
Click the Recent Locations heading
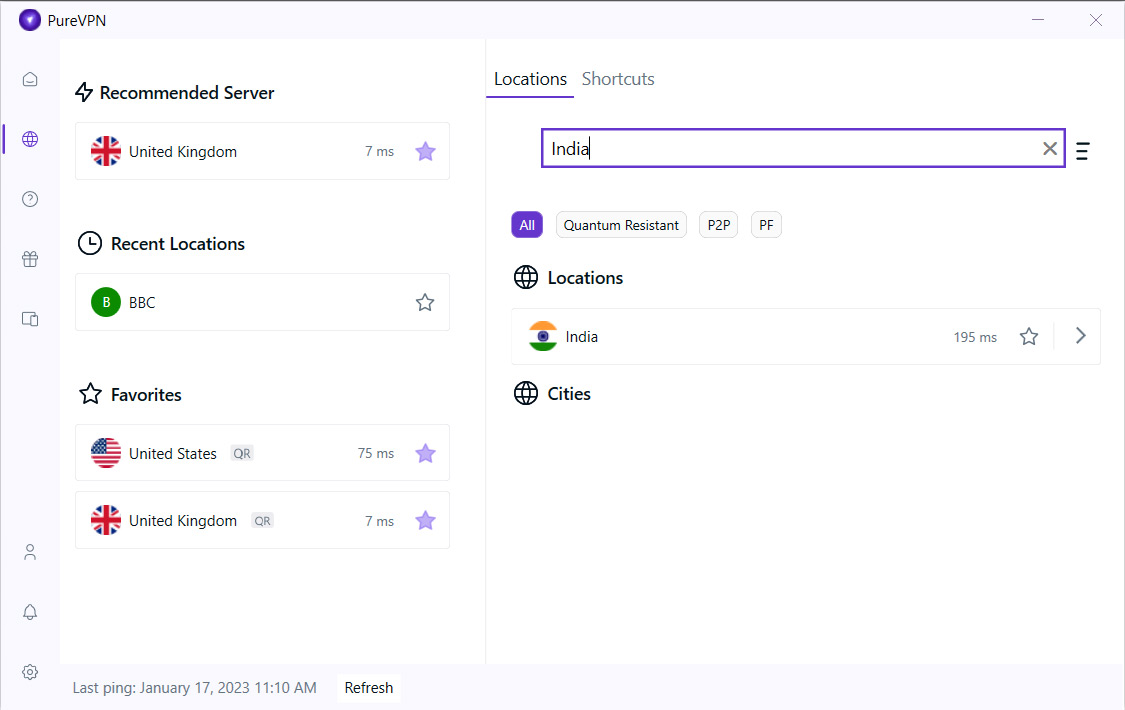[x=178, y=244]
